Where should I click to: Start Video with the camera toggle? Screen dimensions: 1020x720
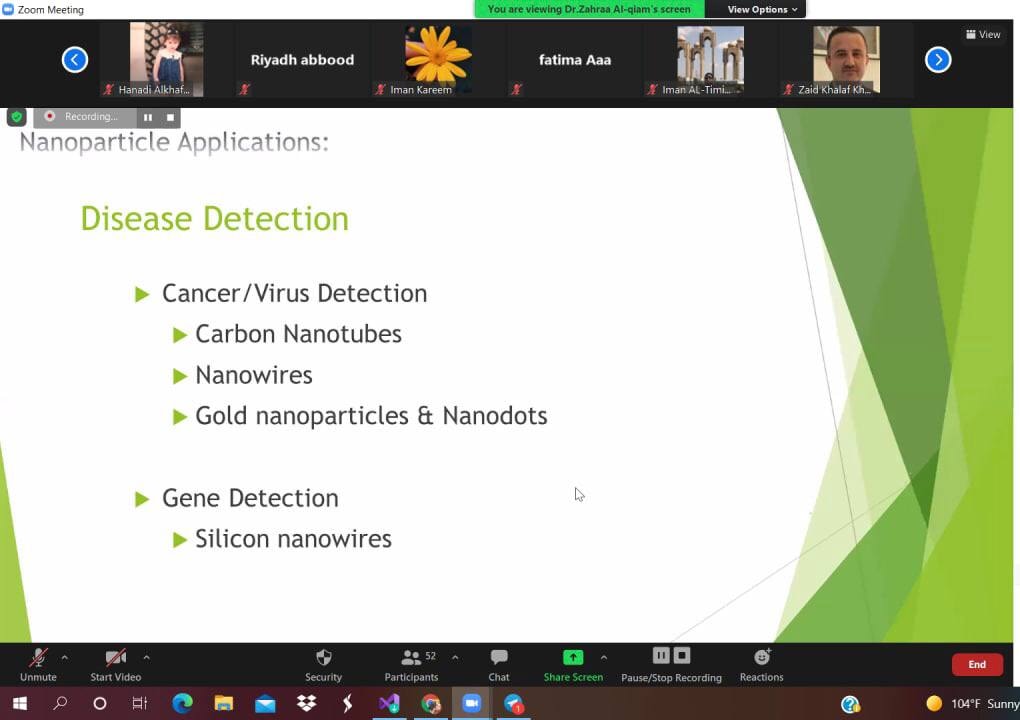point(116,663)
